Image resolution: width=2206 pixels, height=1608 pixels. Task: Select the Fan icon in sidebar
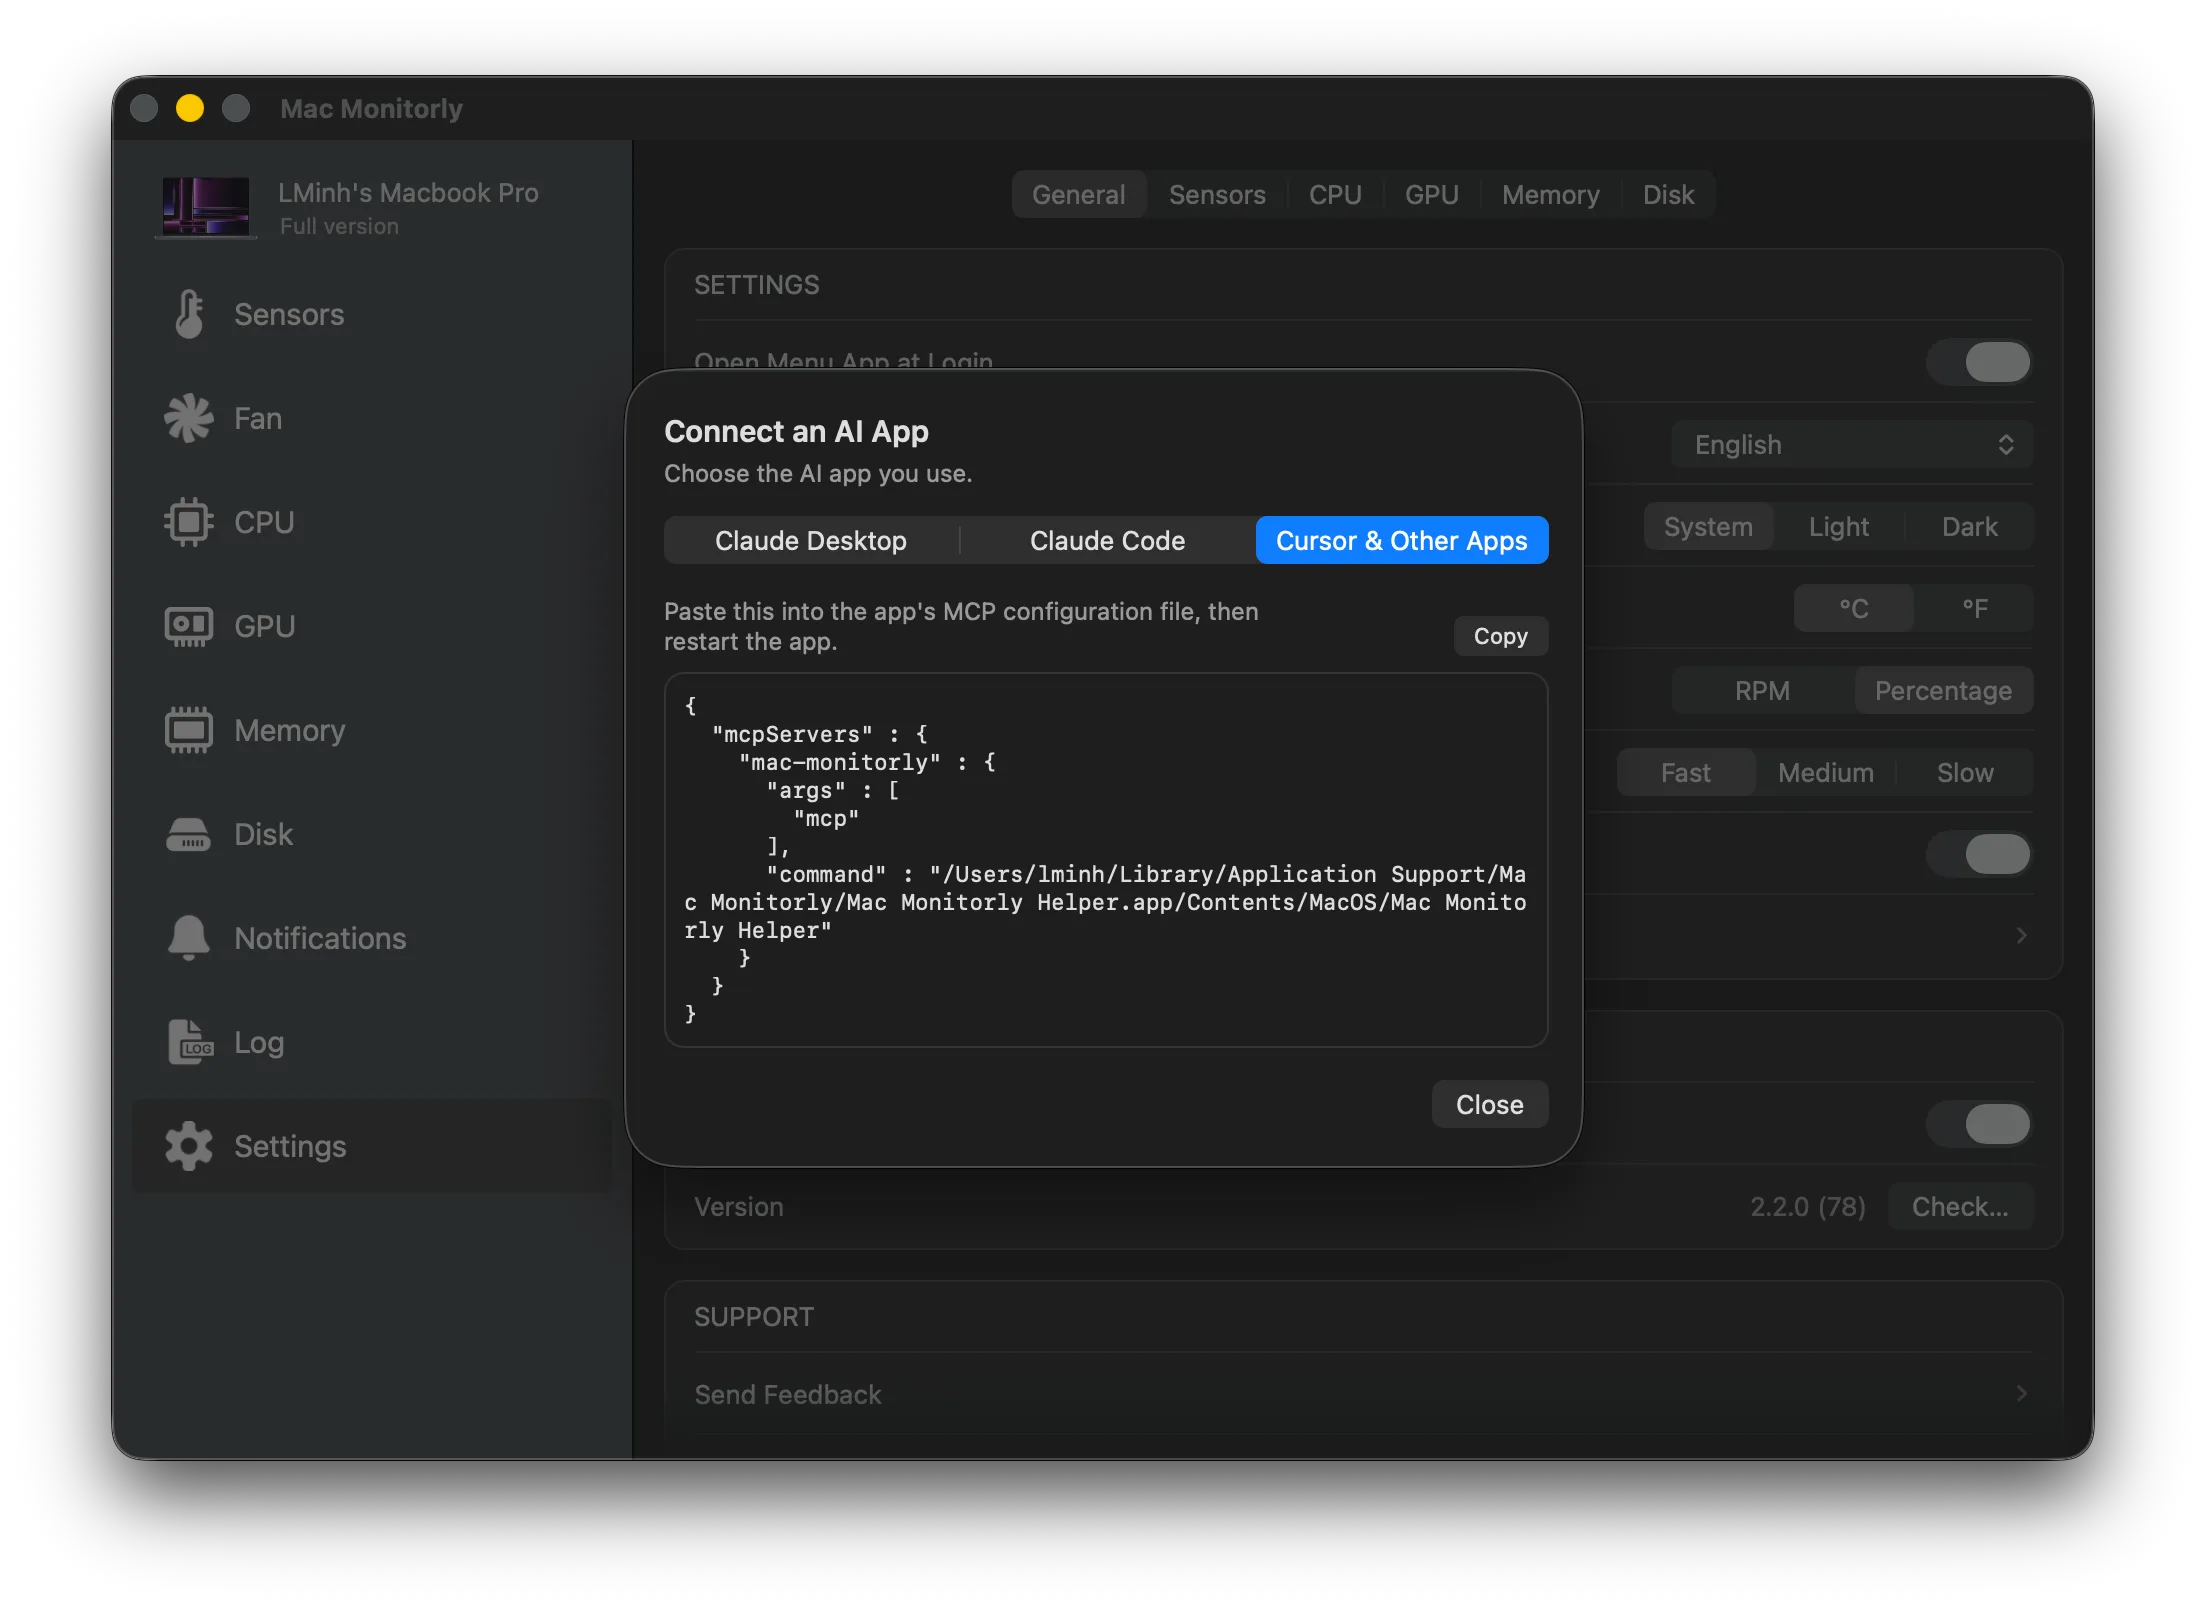tap(189, 418)
